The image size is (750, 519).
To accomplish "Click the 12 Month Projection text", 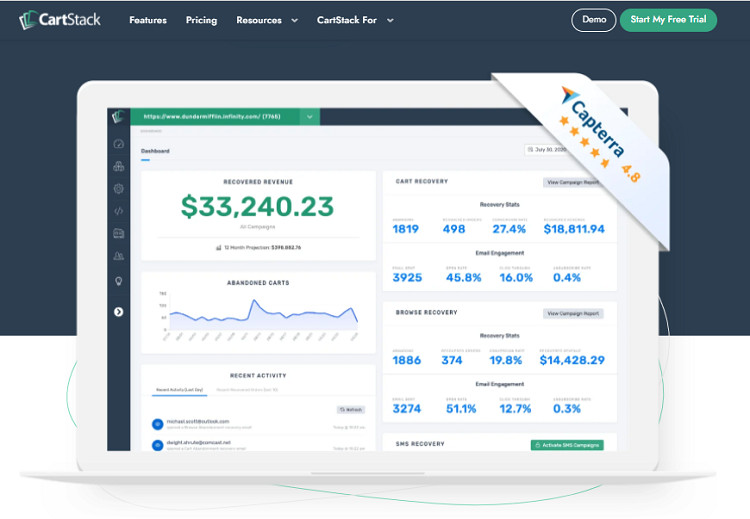I will 262,248.
